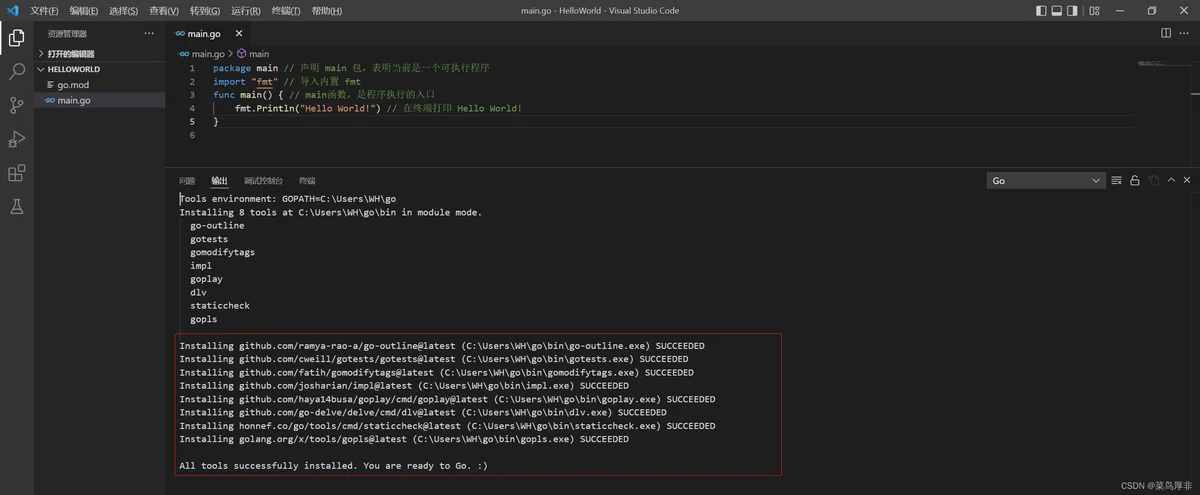Screen dimensions: 1200x495
Task: Click the Installing goplay SUCCEEDED output line
Action: (447, 399)
